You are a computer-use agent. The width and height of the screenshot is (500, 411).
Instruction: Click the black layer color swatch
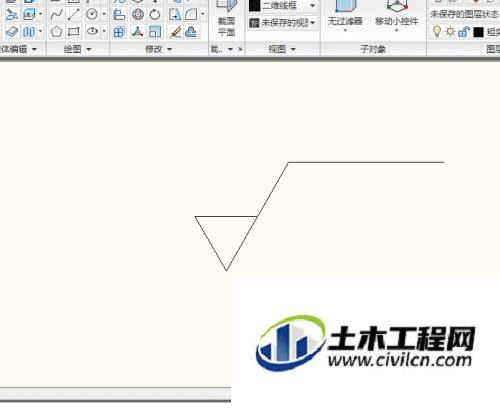(478, 32)
